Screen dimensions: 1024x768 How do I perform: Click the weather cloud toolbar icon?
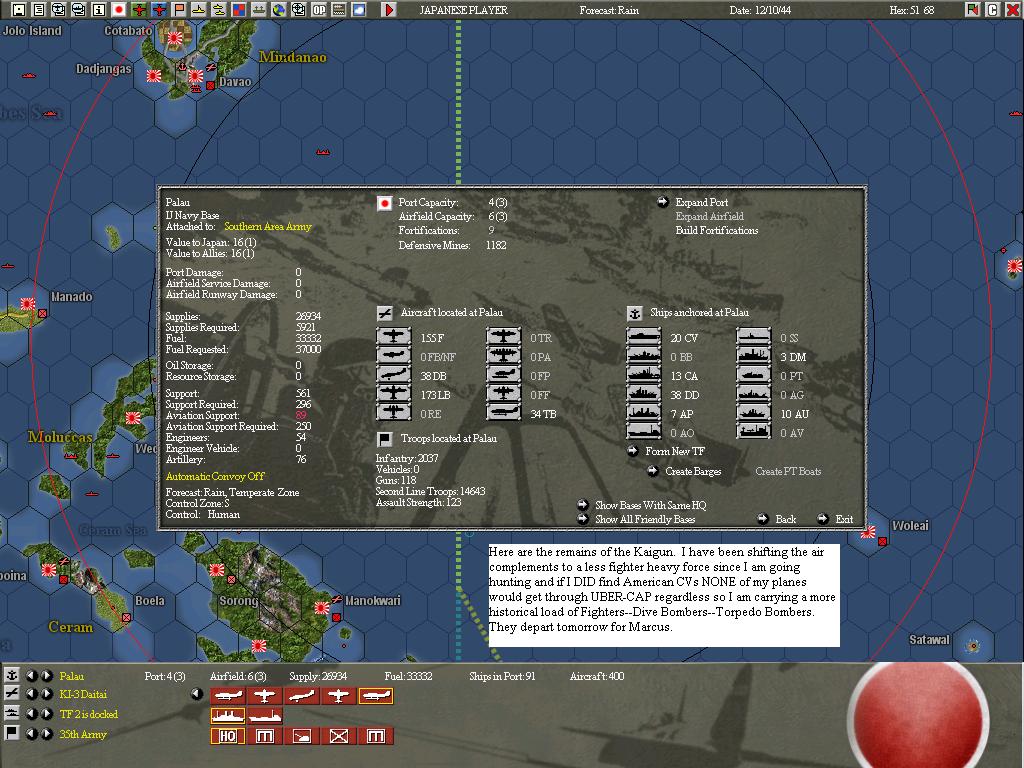point(359,9)
